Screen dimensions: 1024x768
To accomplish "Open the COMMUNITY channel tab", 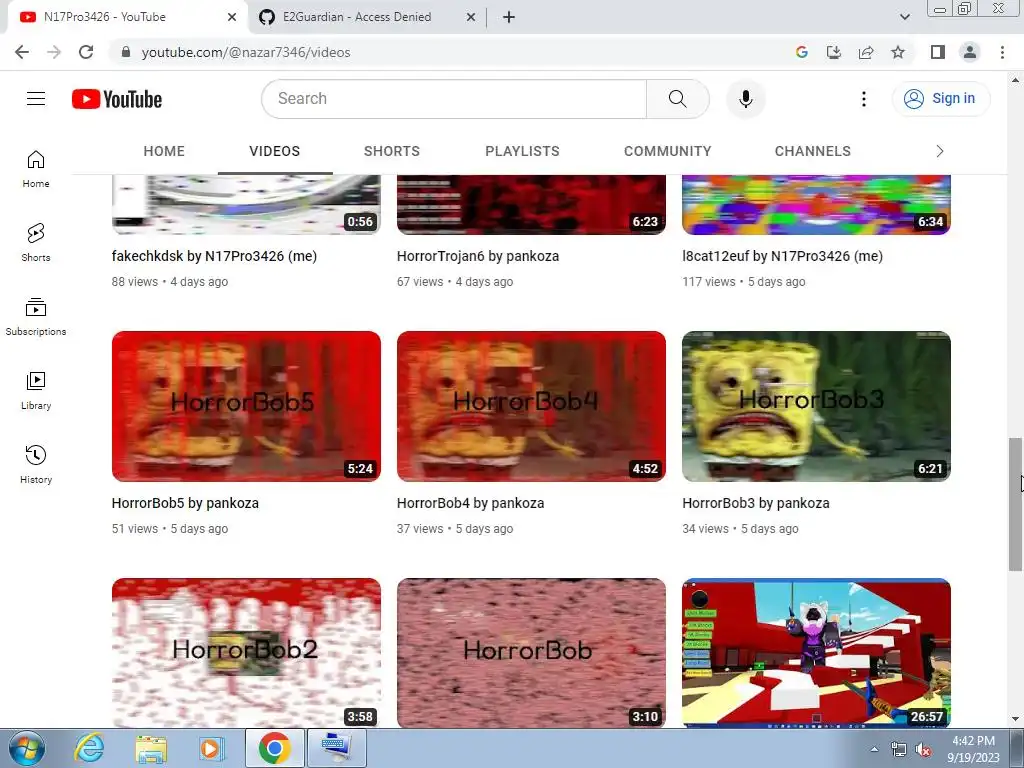I will click(x=667, y=152).
